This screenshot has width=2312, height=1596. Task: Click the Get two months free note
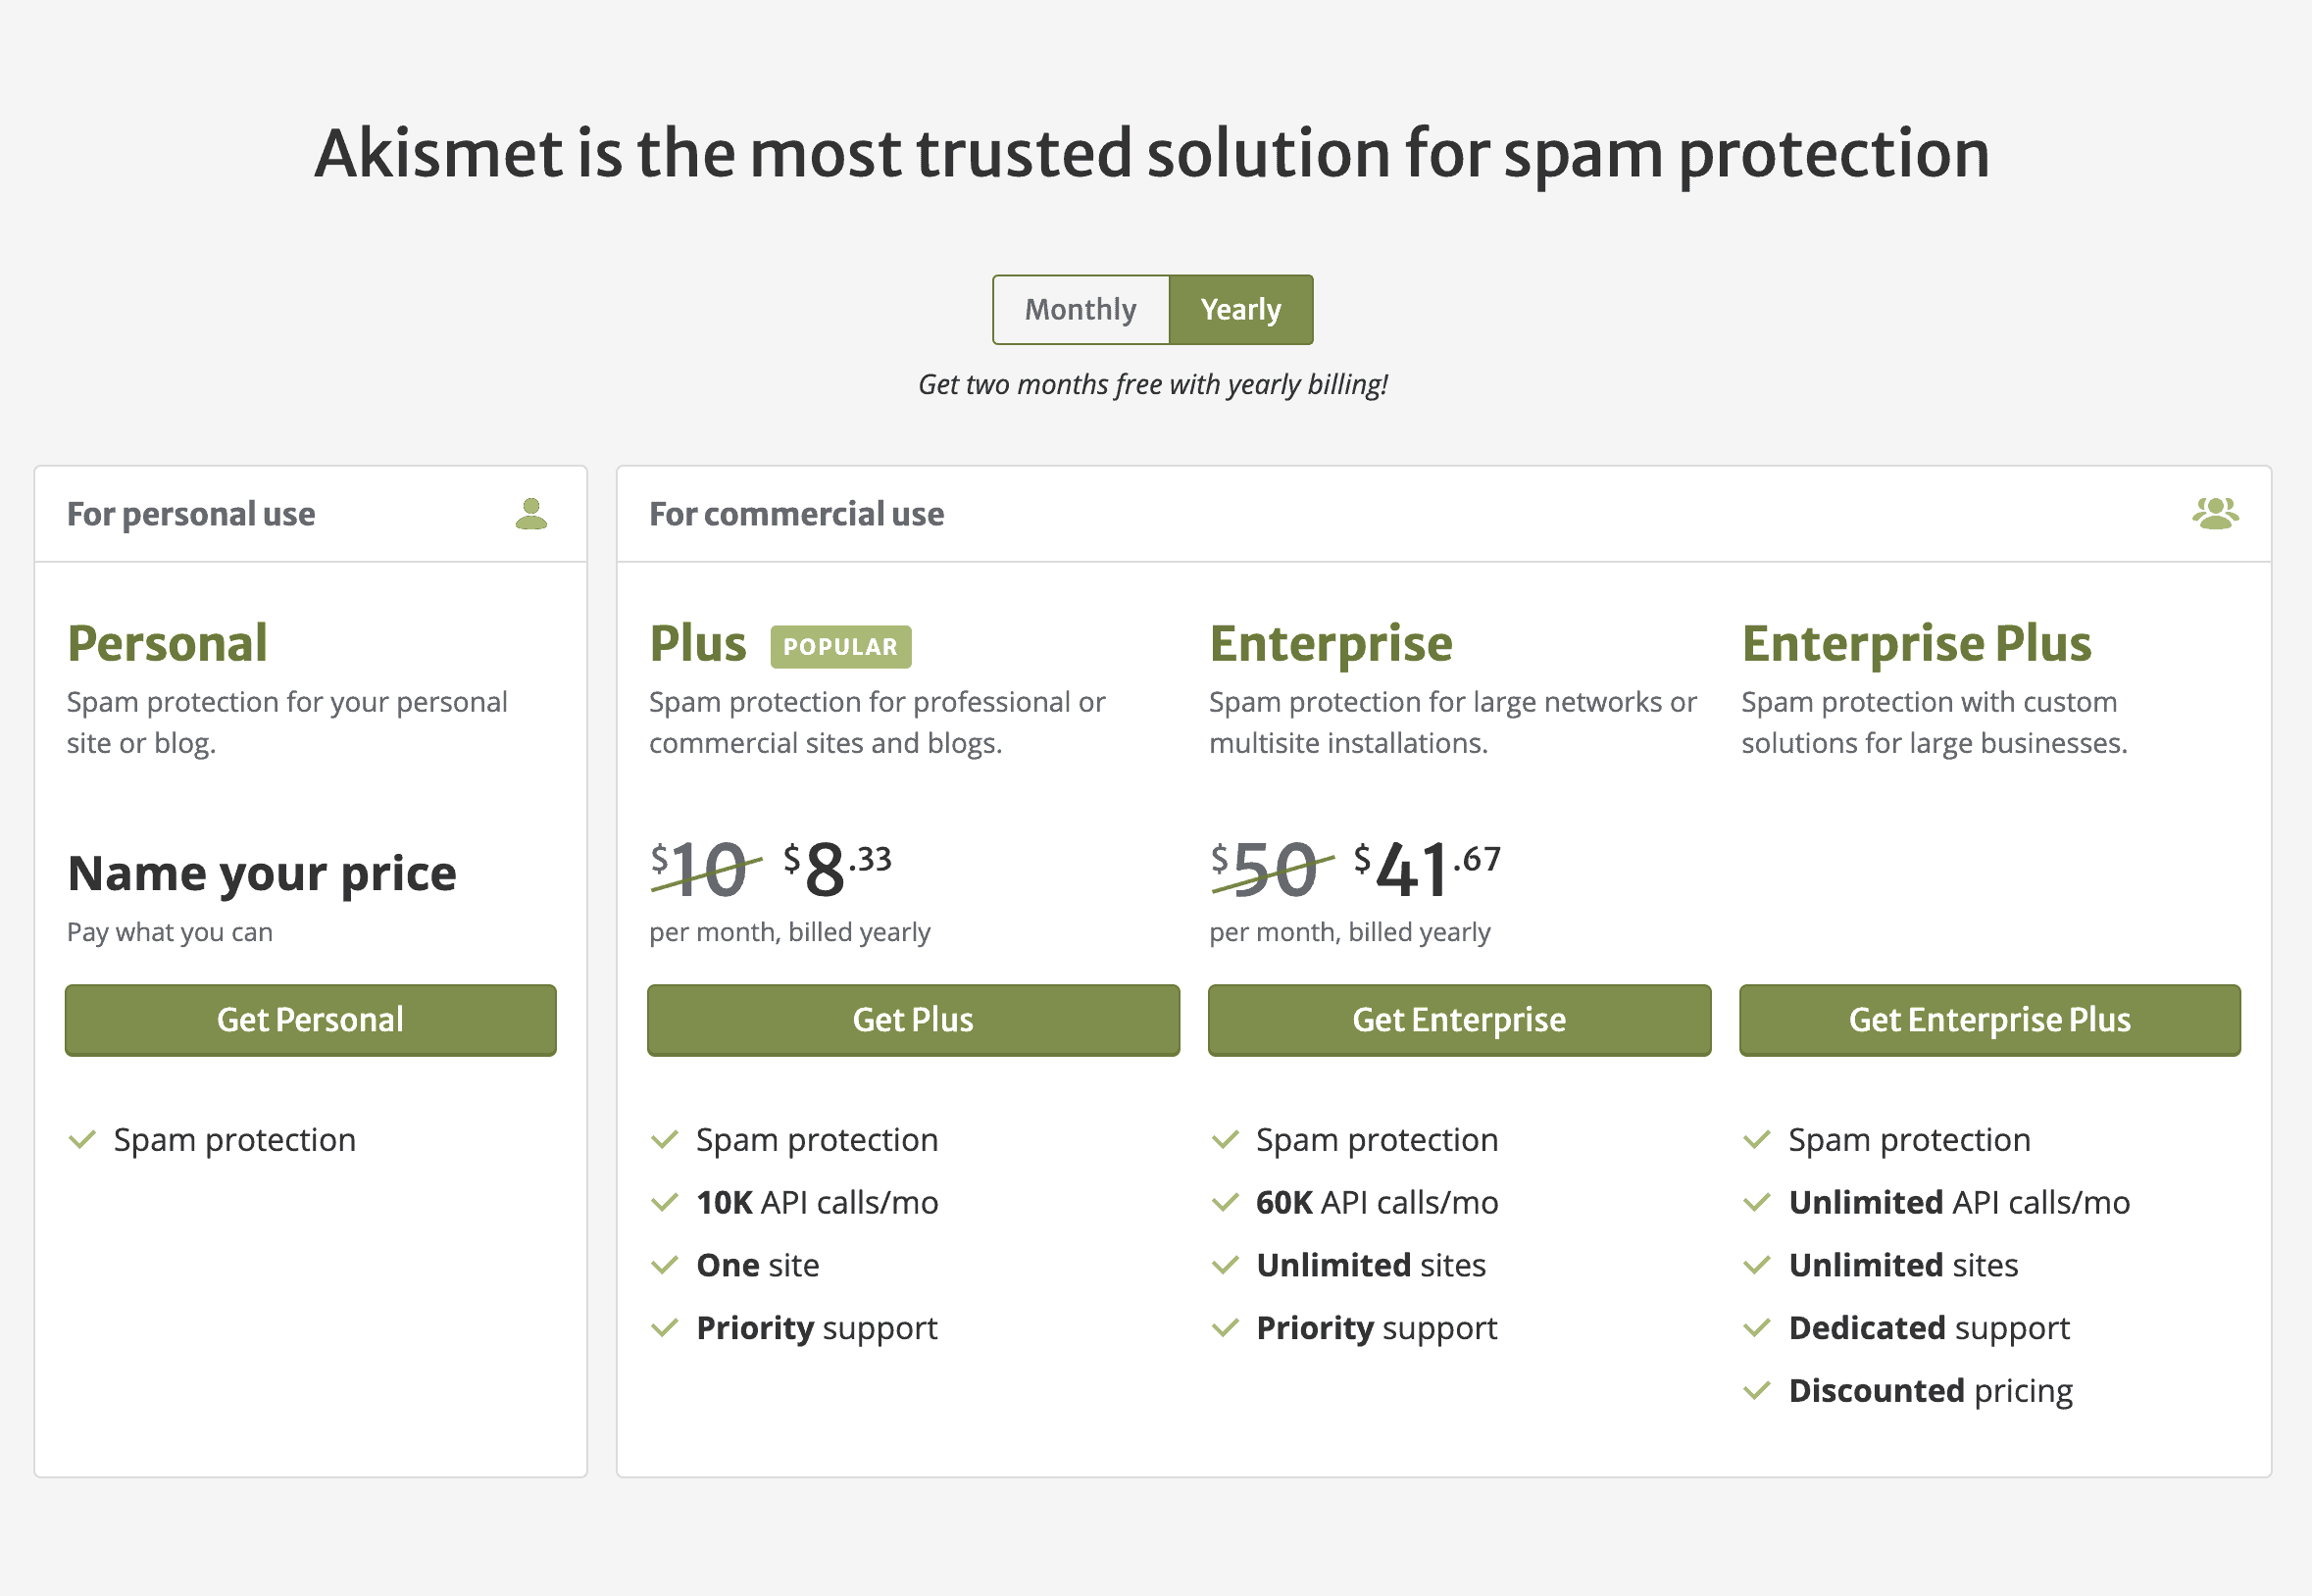point(1153,385)
